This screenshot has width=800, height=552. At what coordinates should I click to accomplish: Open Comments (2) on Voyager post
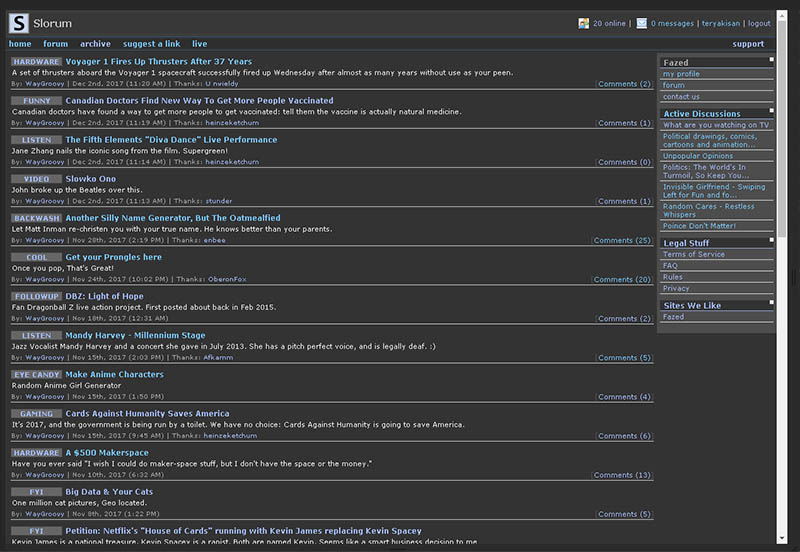coord(624,84)
